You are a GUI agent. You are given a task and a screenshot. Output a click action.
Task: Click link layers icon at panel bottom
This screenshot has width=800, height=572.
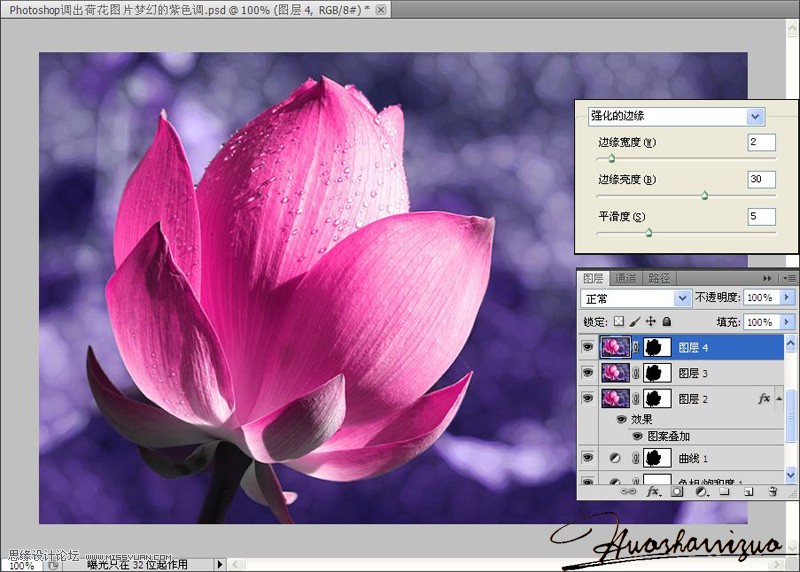628,491
